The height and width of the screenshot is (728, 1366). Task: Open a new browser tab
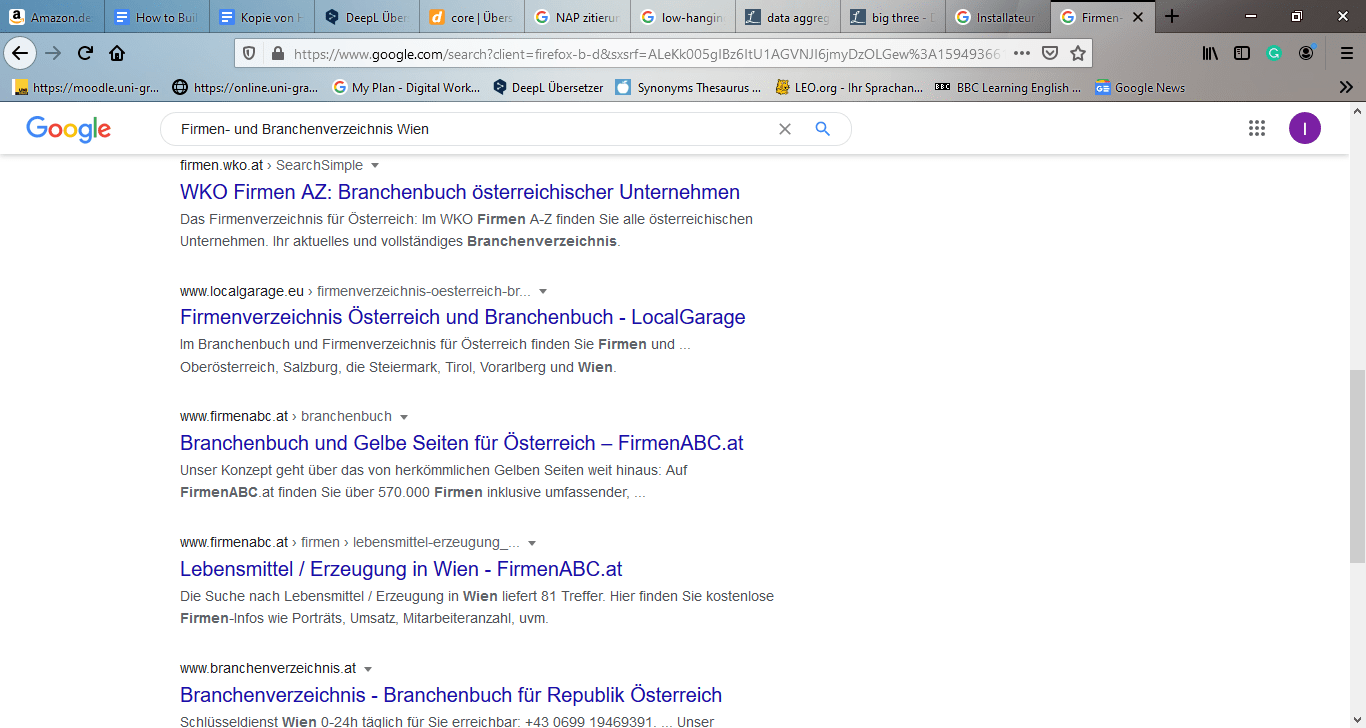click(1172, 16)
